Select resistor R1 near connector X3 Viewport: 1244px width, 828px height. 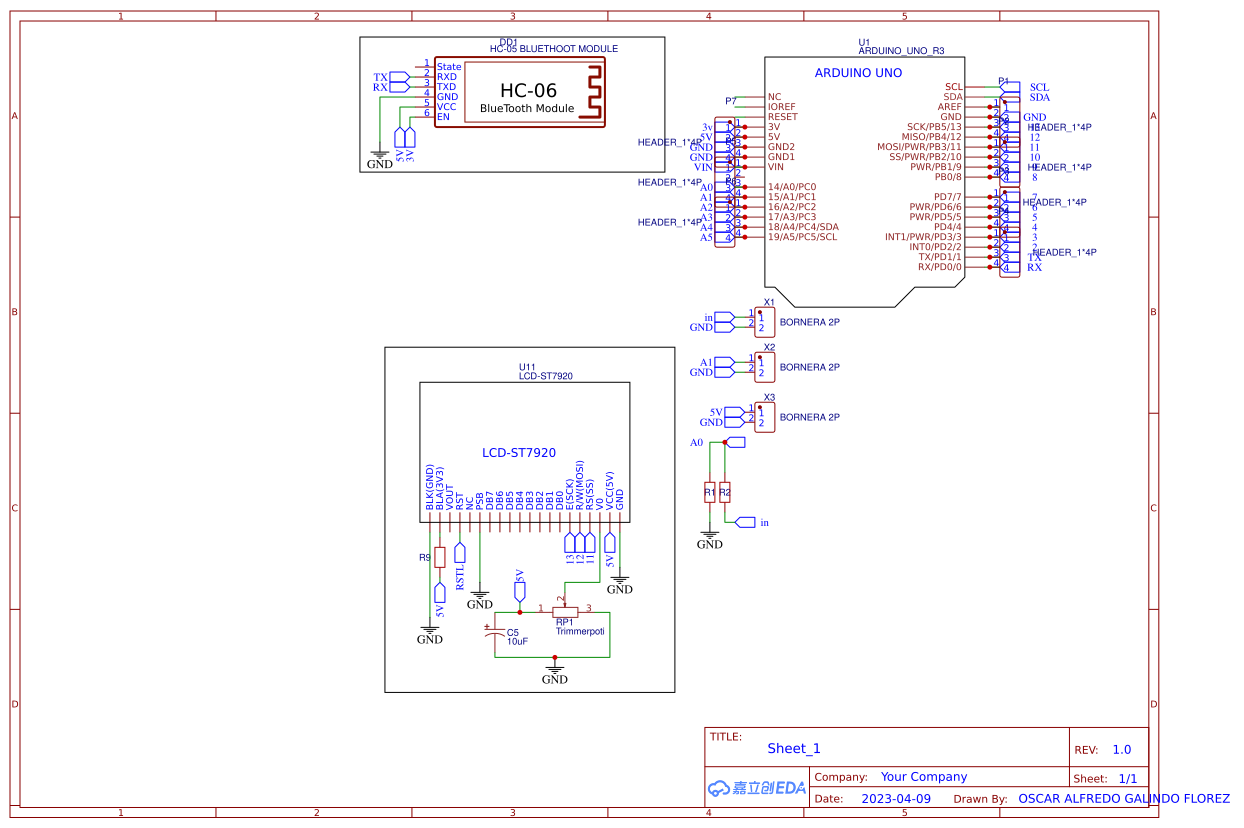pyautogui.click(x=709, y=494)
